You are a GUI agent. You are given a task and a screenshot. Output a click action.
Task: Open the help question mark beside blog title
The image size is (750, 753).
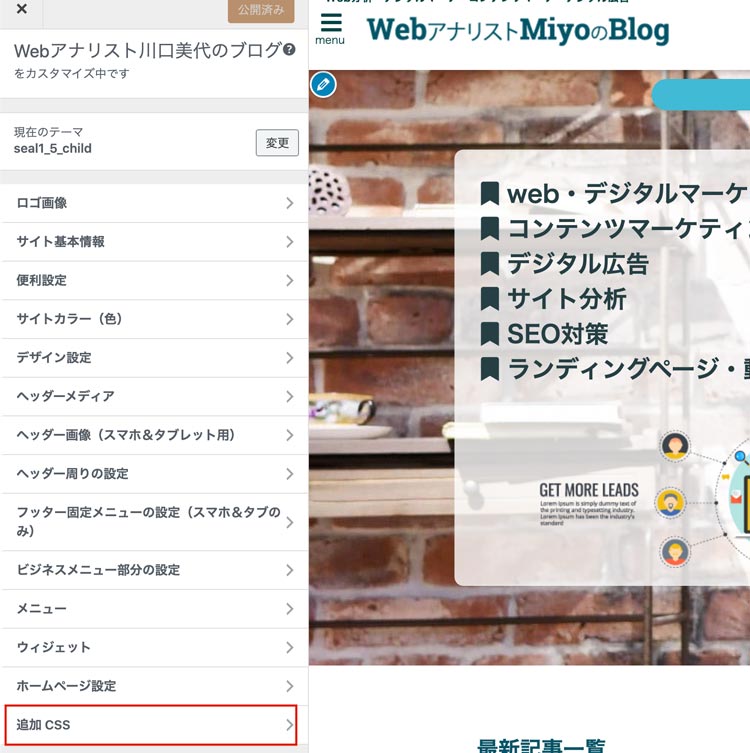[x=289, y=49]
